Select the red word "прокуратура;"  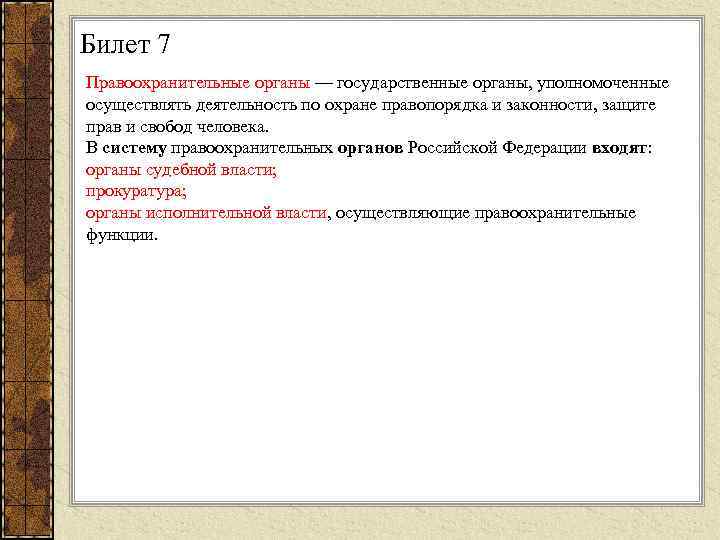coord(136,192)
